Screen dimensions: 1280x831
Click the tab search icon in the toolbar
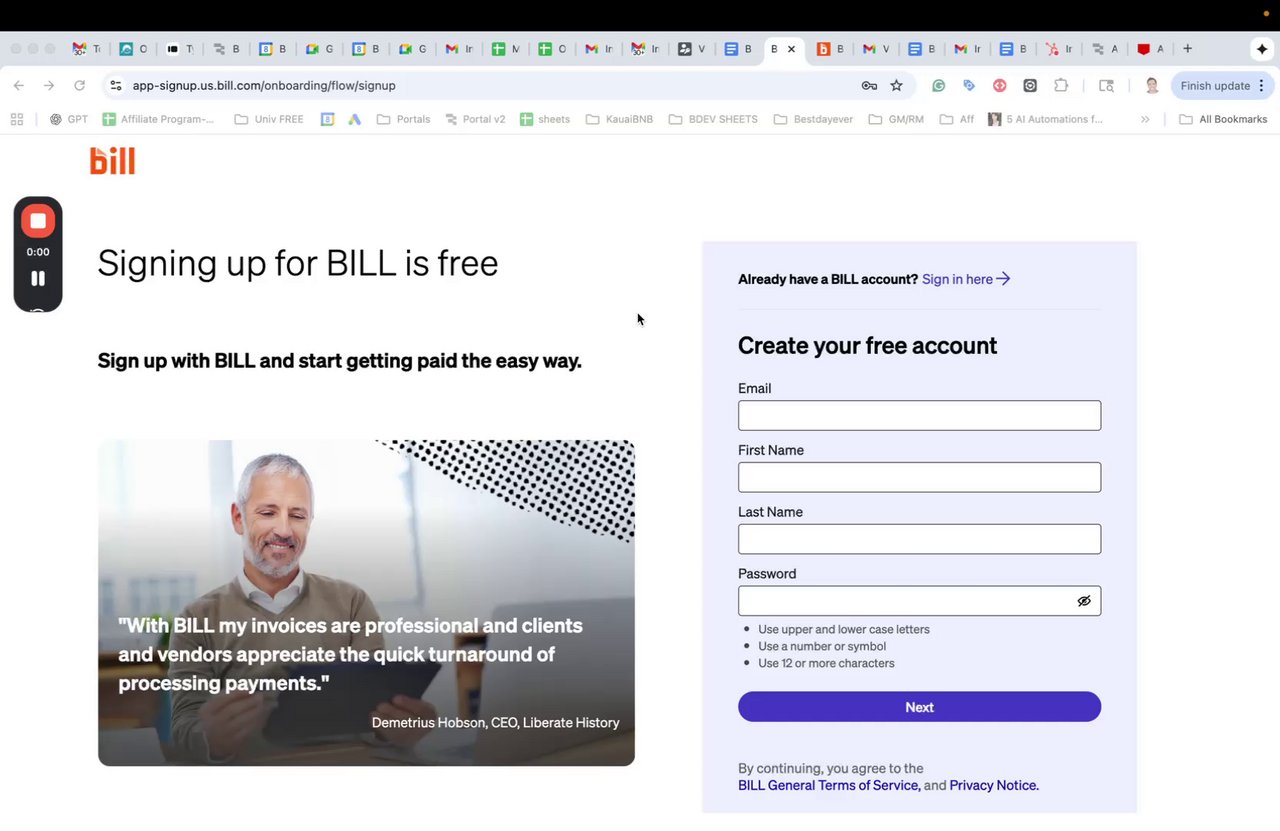pyautogui.click(x=1106, y=86)
